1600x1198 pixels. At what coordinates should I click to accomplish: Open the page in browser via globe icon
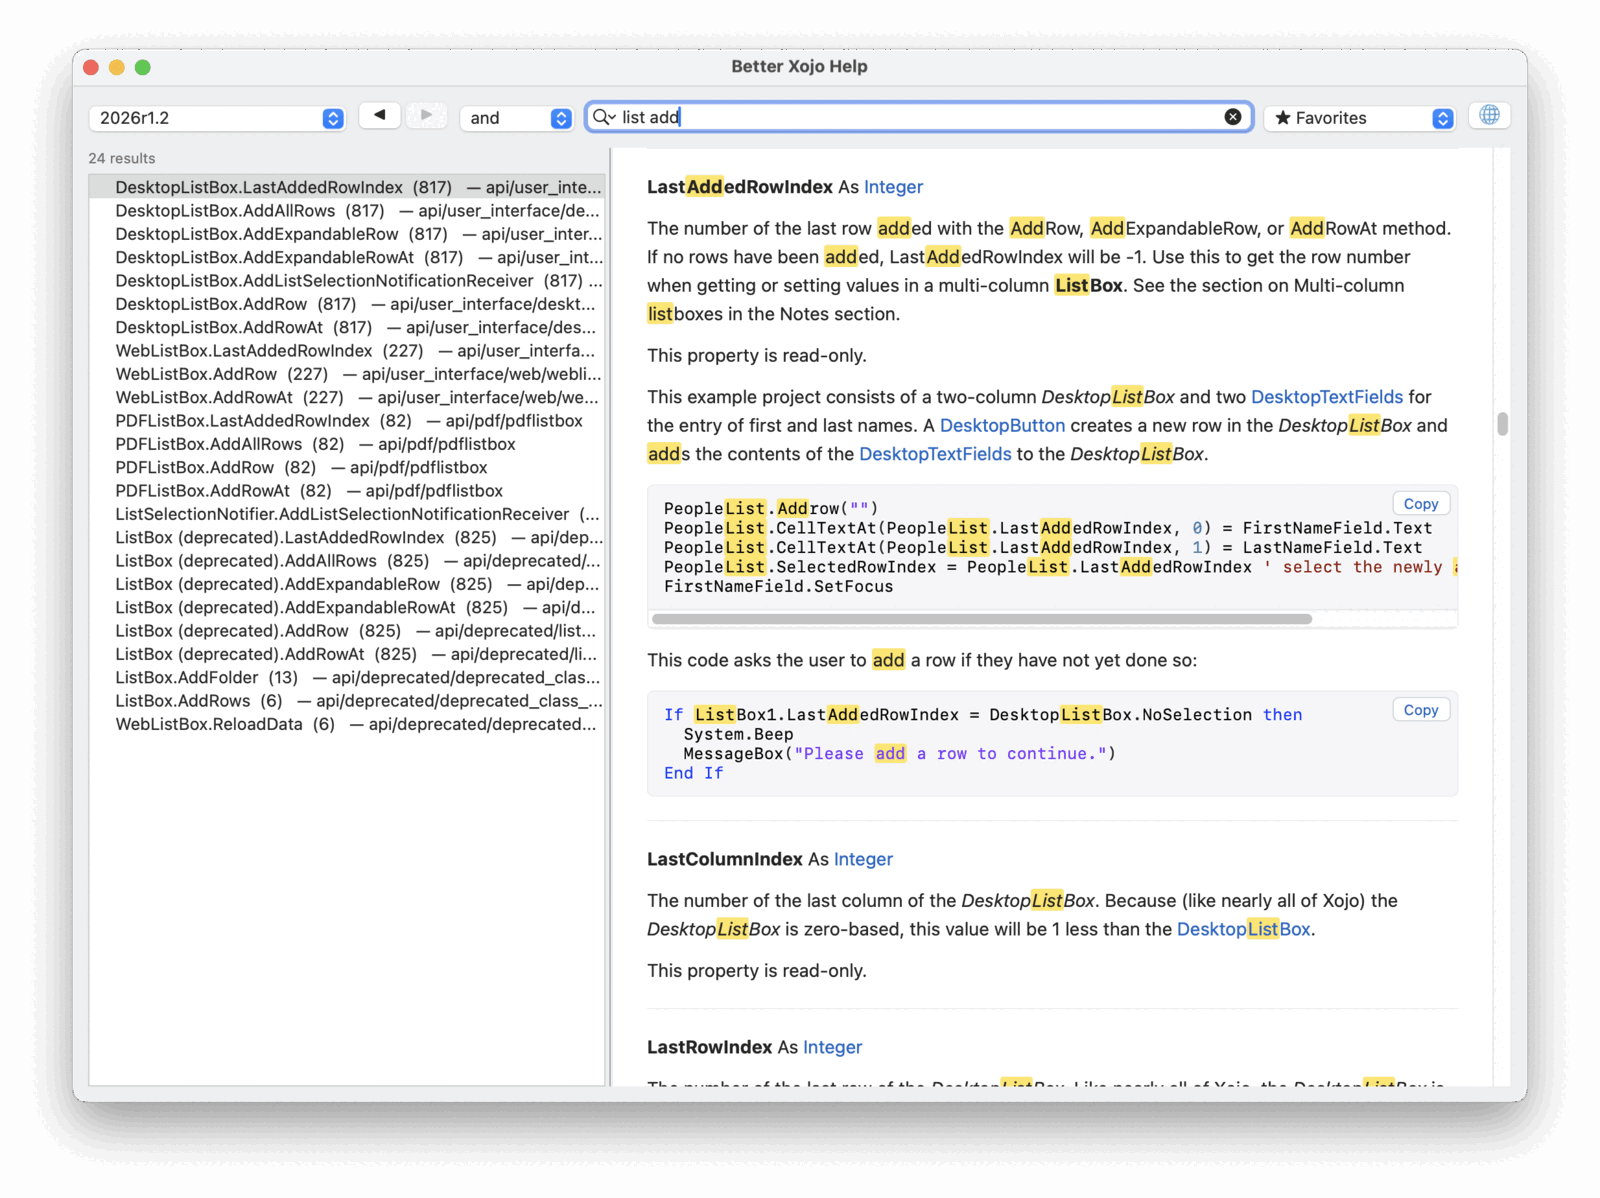[x=1489, y=116]
